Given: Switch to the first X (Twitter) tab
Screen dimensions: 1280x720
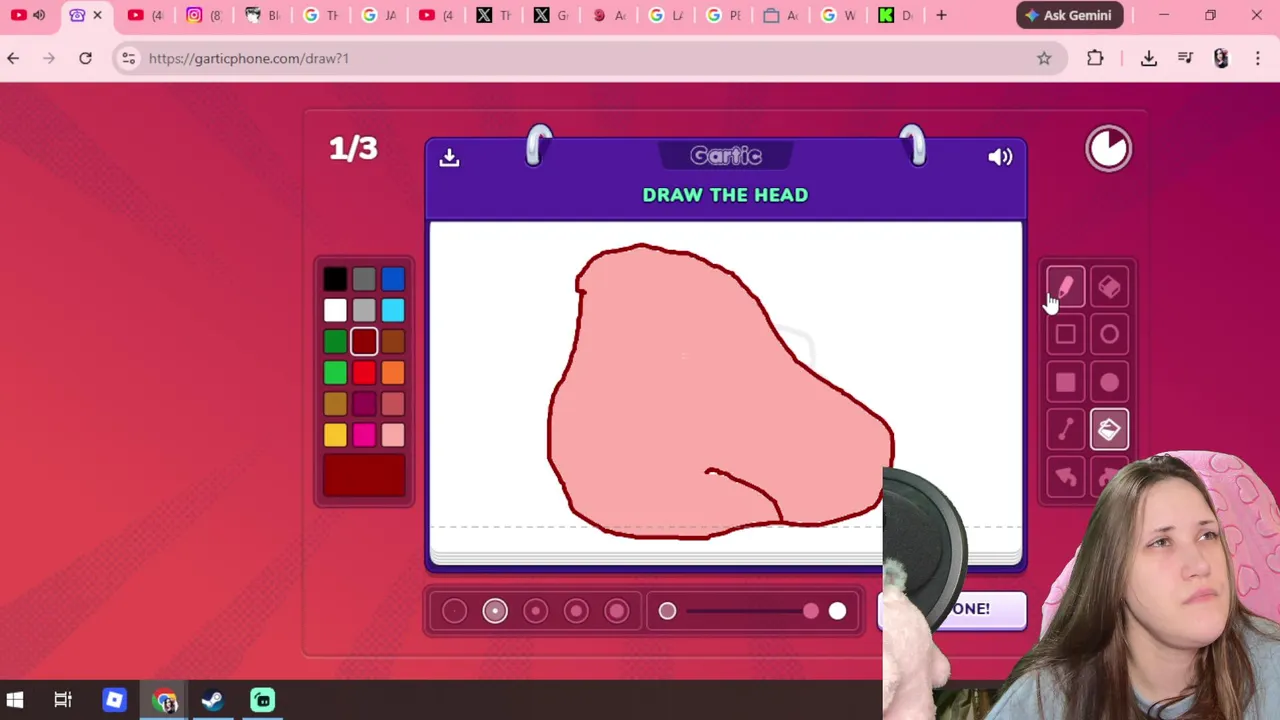Looking at the screenshot, I should pos(493,15).
